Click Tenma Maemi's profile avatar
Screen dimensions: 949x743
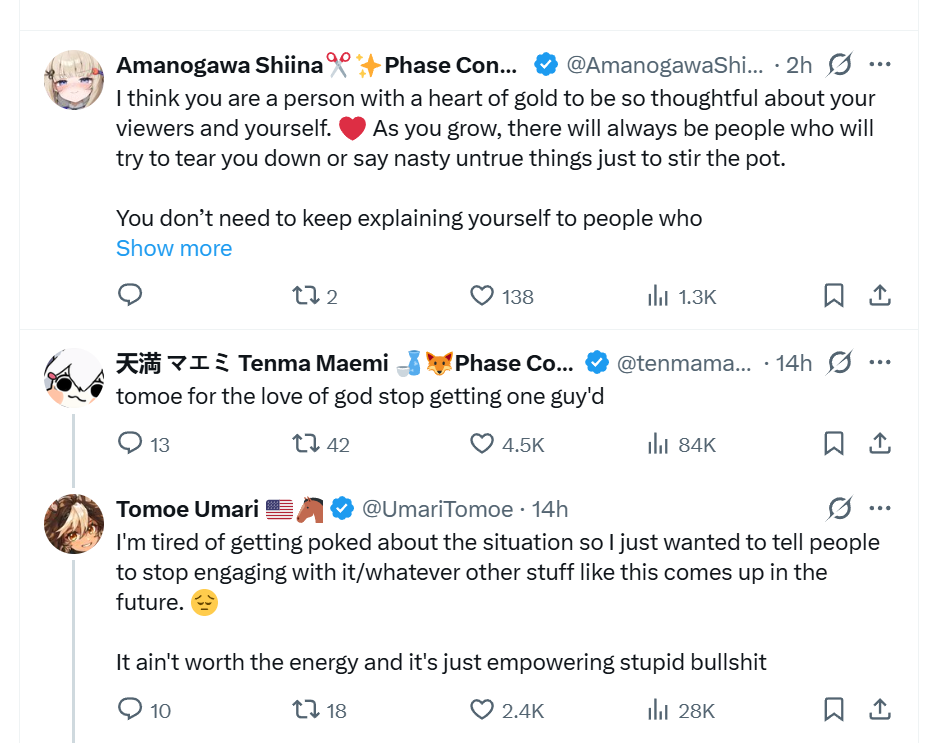74,379
